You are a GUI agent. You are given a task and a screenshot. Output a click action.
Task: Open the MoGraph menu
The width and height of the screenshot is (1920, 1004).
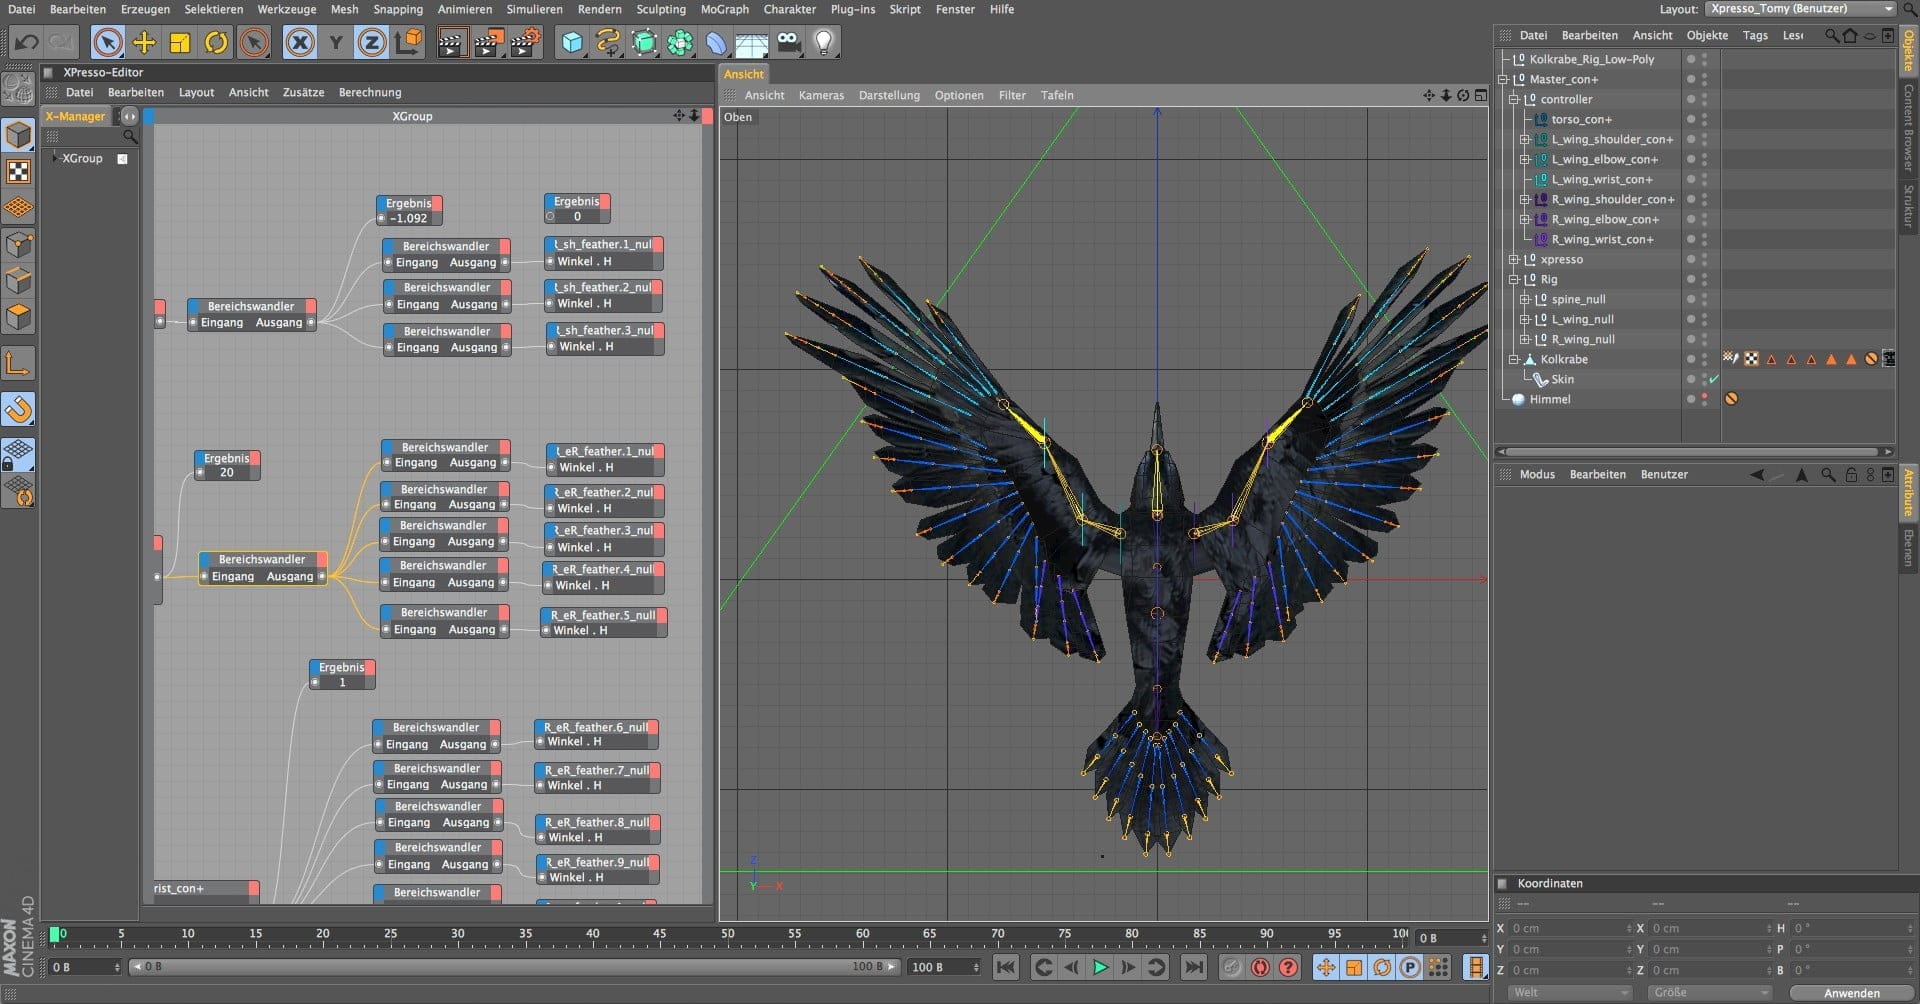click(724, 9)
